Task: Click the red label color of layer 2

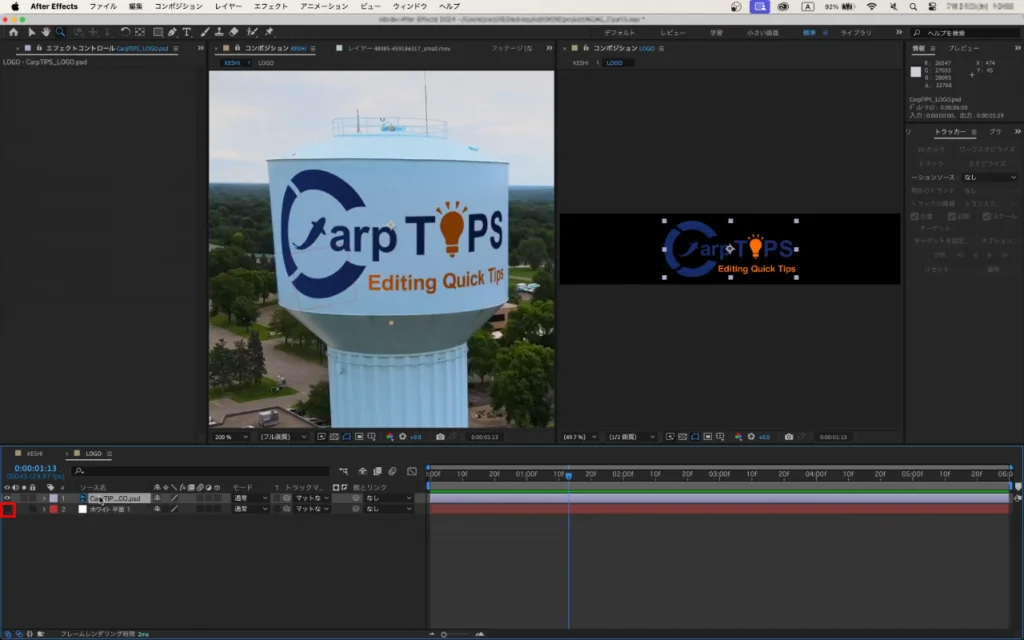Action: 54,509
